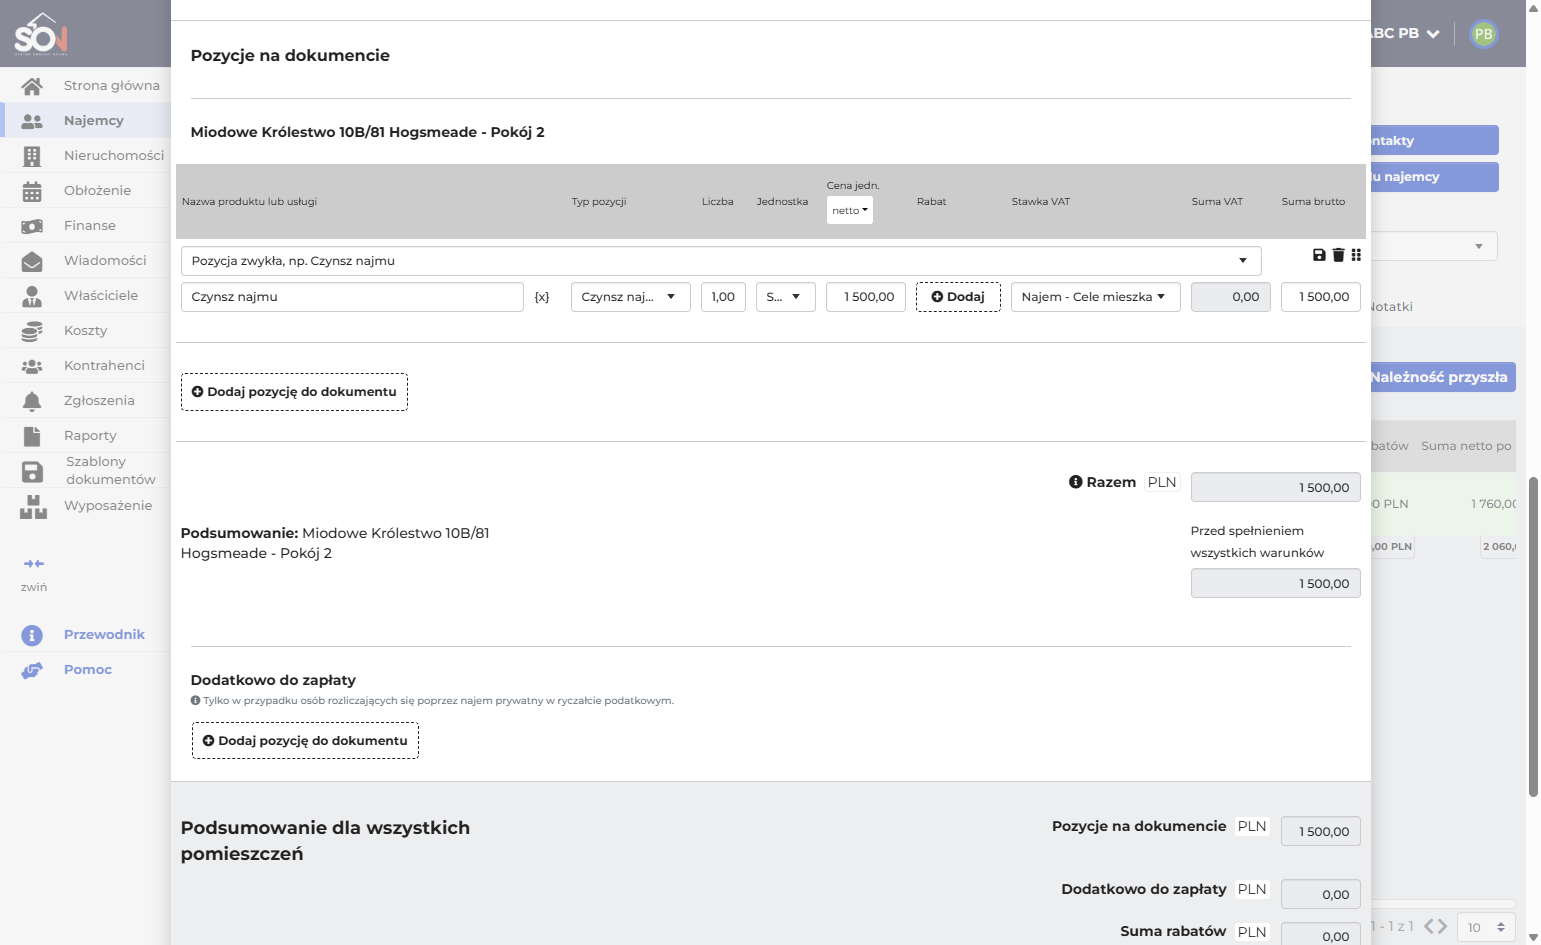
Task: Click the Raporty document icon
Action: pyautogui.click(x=32, y=436)
